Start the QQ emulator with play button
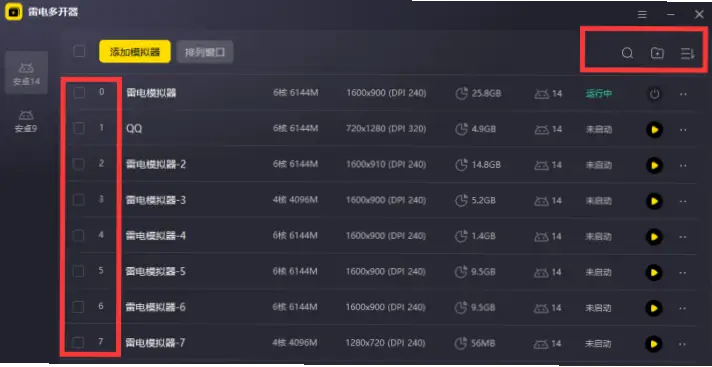712x367 pixels. click(654, 130)
